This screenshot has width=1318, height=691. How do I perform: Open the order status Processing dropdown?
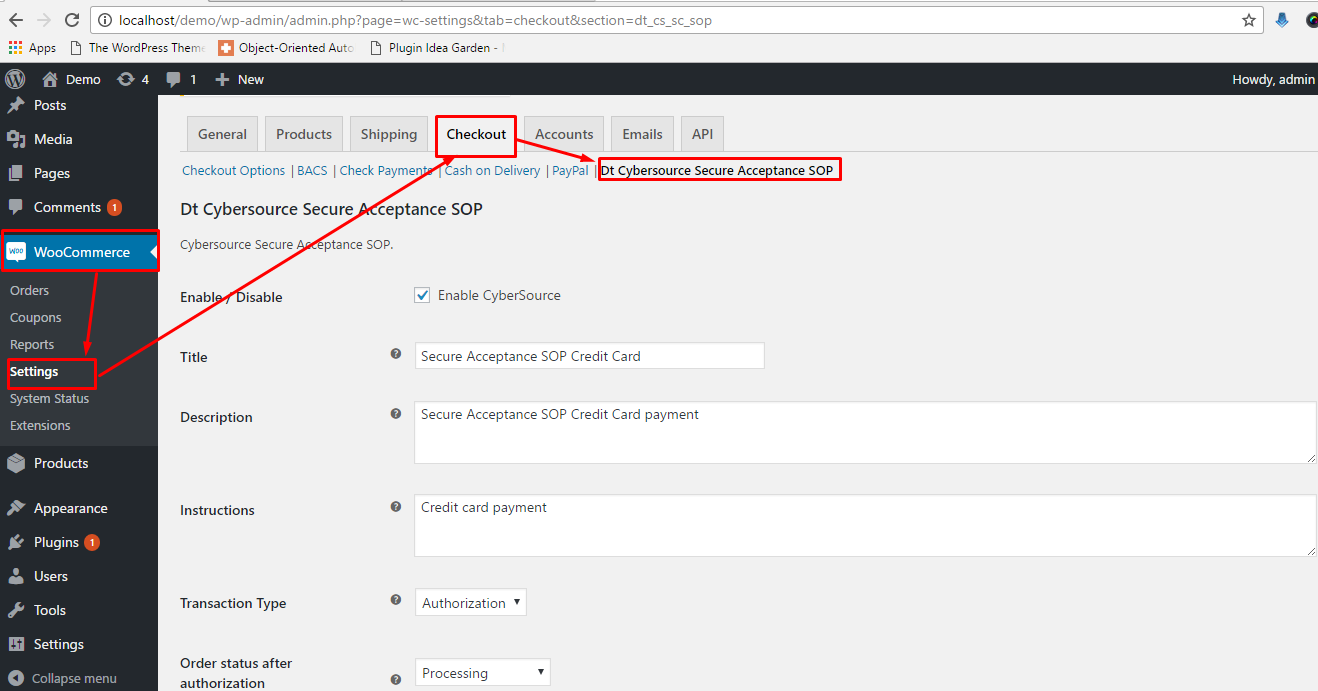click(x=482, y=672)
